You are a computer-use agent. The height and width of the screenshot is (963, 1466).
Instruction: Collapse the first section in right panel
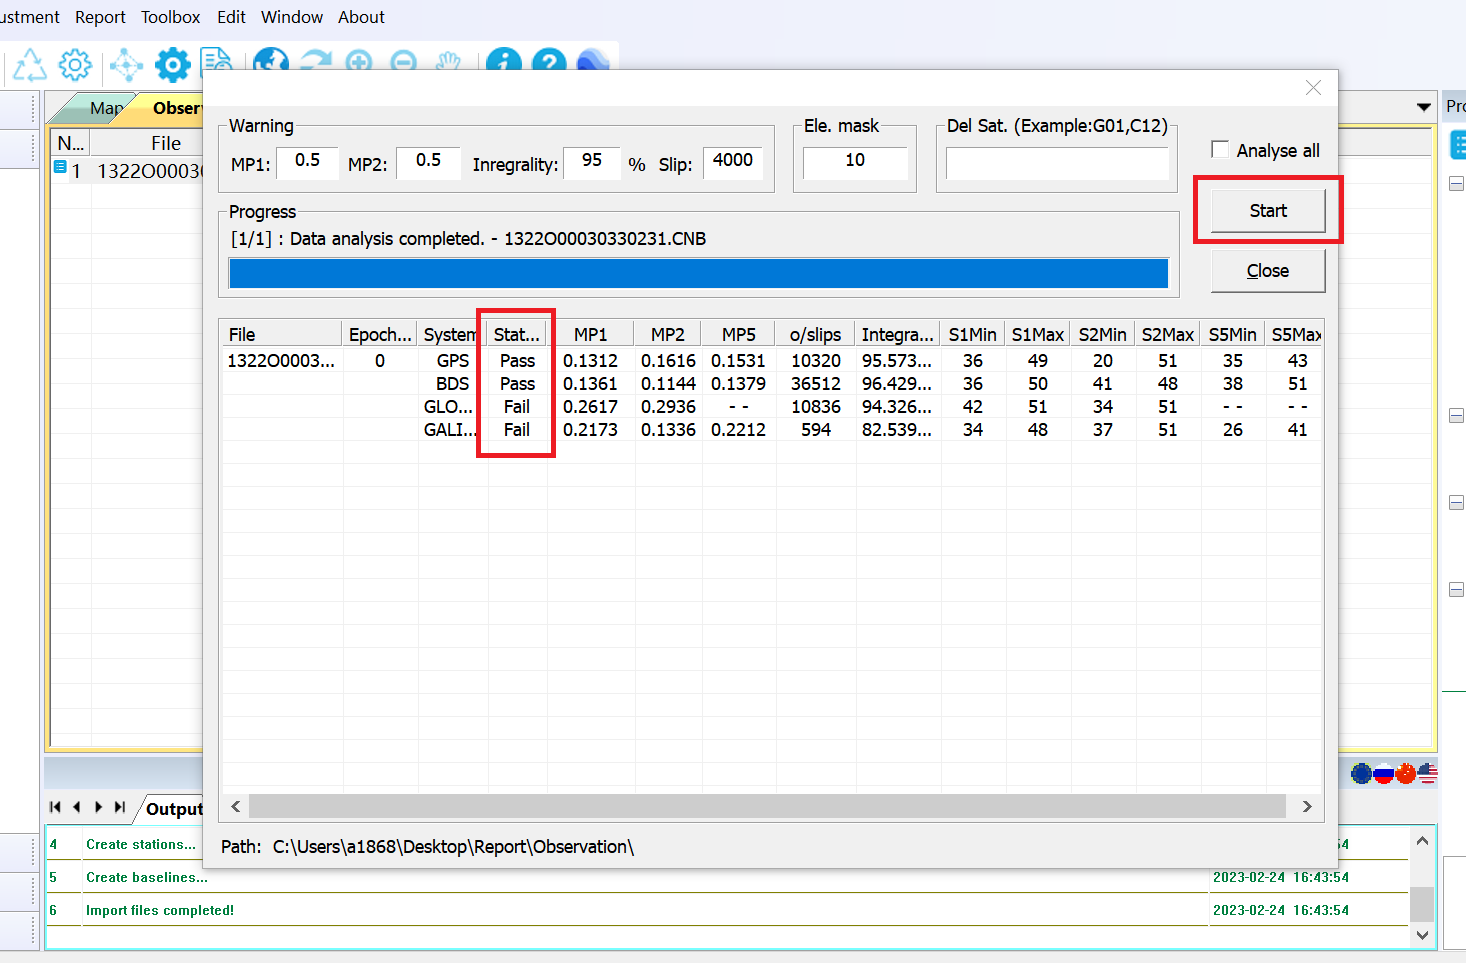click(1456, 184)
